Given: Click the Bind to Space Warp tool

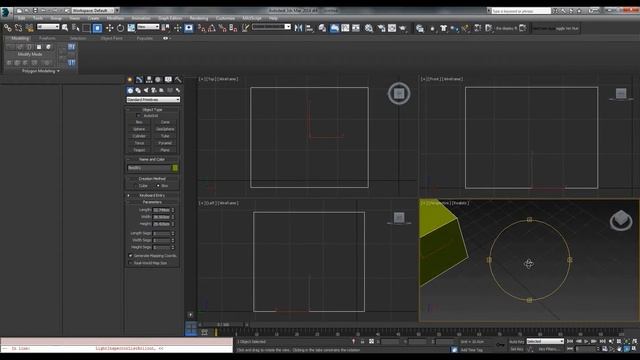Looking at the screenshot, I should (29, 28).
